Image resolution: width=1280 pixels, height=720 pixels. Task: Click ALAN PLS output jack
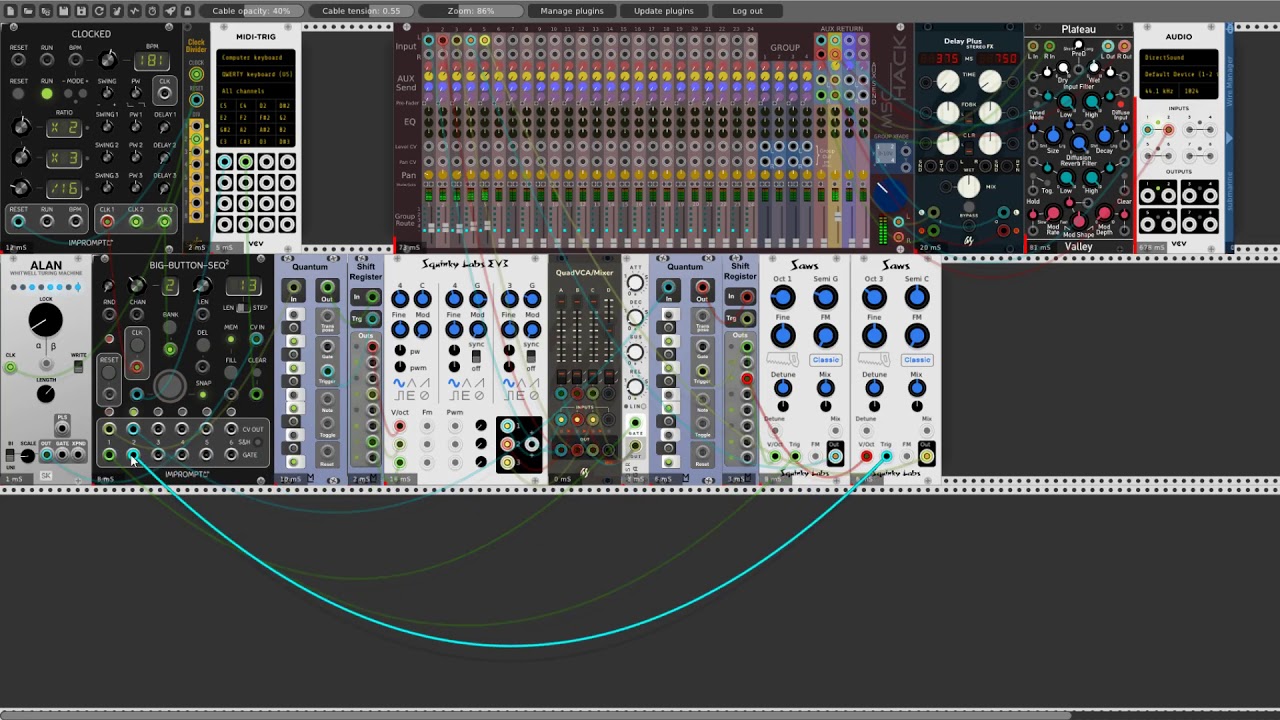coord(62,429)
